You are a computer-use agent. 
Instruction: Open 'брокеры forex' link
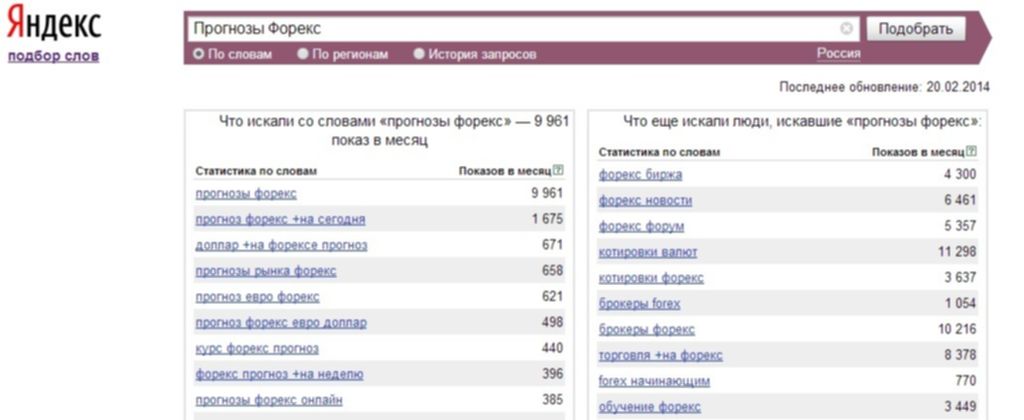(639, 304)
